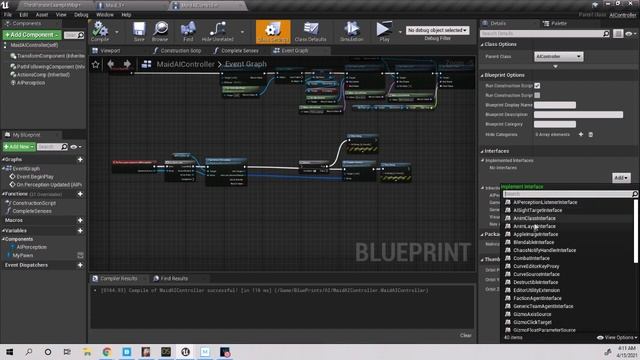This screenshot has height=360, width=640.
Task: Open Hide Unrelated options dropdown arrow
Action: point(242,32)
